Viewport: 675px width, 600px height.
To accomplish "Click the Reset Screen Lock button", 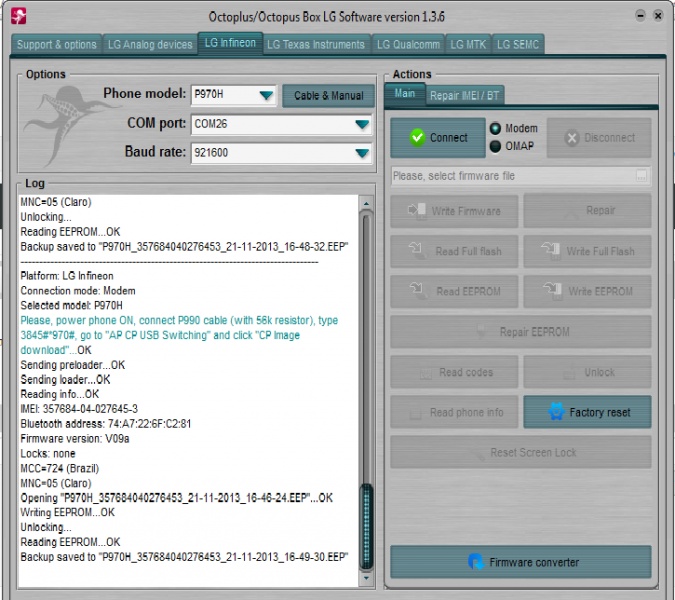I will point(520,452).
